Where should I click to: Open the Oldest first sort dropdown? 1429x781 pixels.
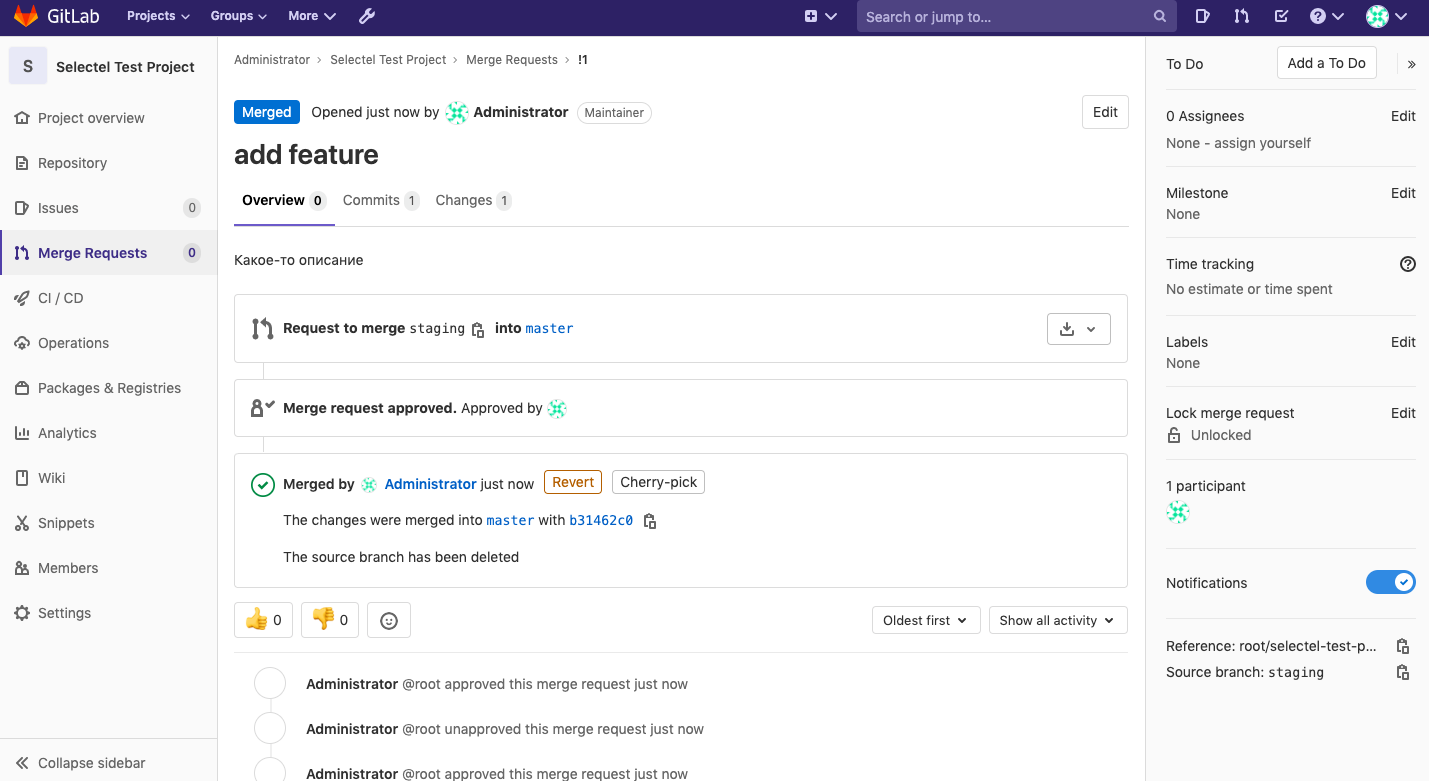click(926, 620)
